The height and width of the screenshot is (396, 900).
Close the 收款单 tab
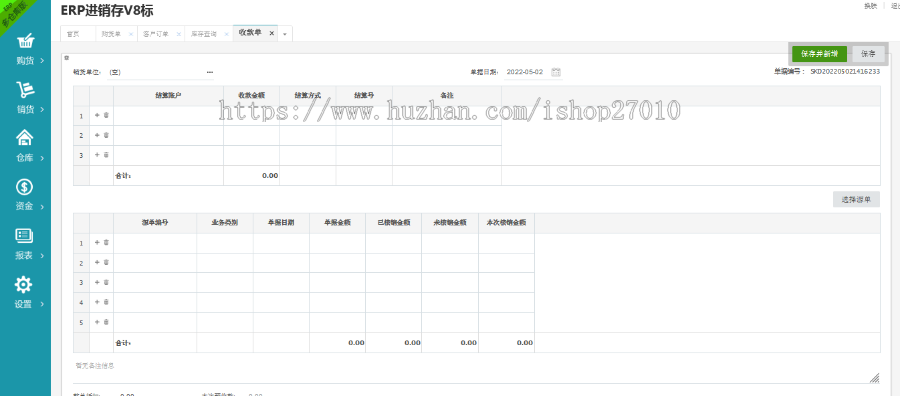tap(271, 33)
